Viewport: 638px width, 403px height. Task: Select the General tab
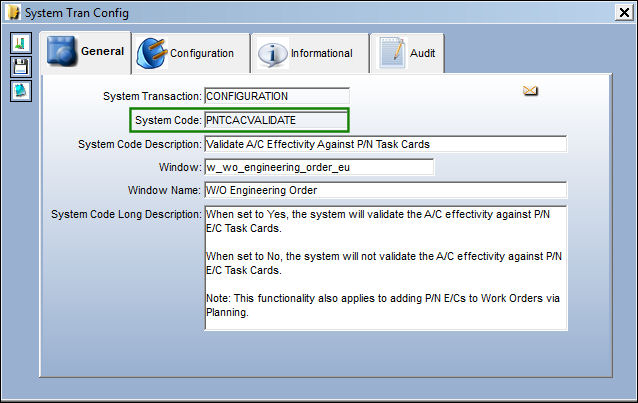(86, 52)
